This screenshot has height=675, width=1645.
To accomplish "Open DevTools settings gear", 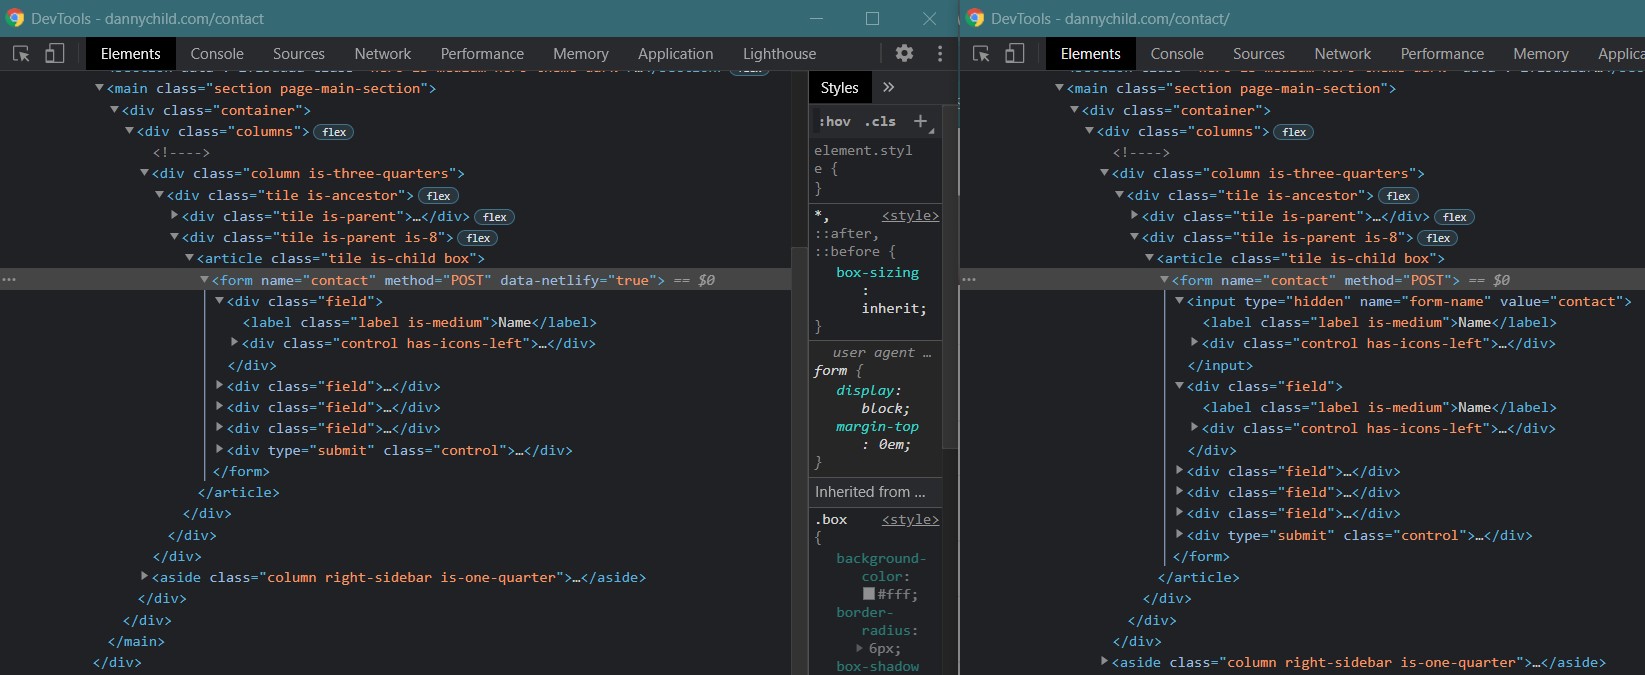I will 904,54.
